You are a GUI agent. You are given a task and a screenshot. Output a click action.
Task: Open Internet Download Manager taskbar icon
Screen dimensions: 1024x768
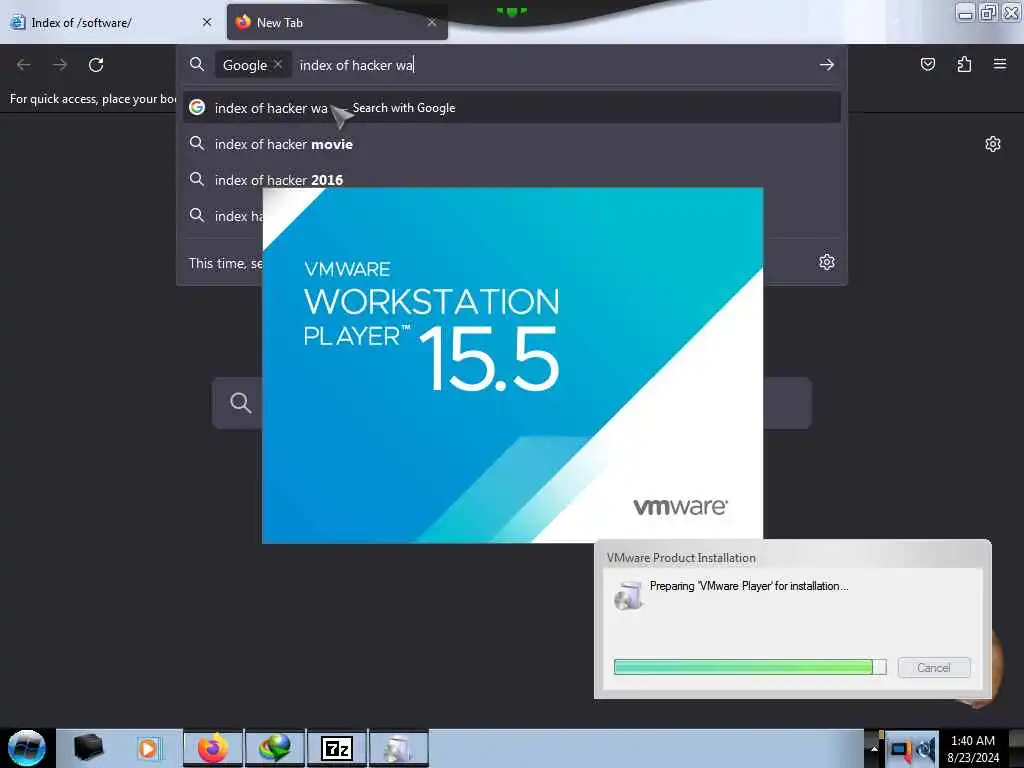(x=274, y=748)
